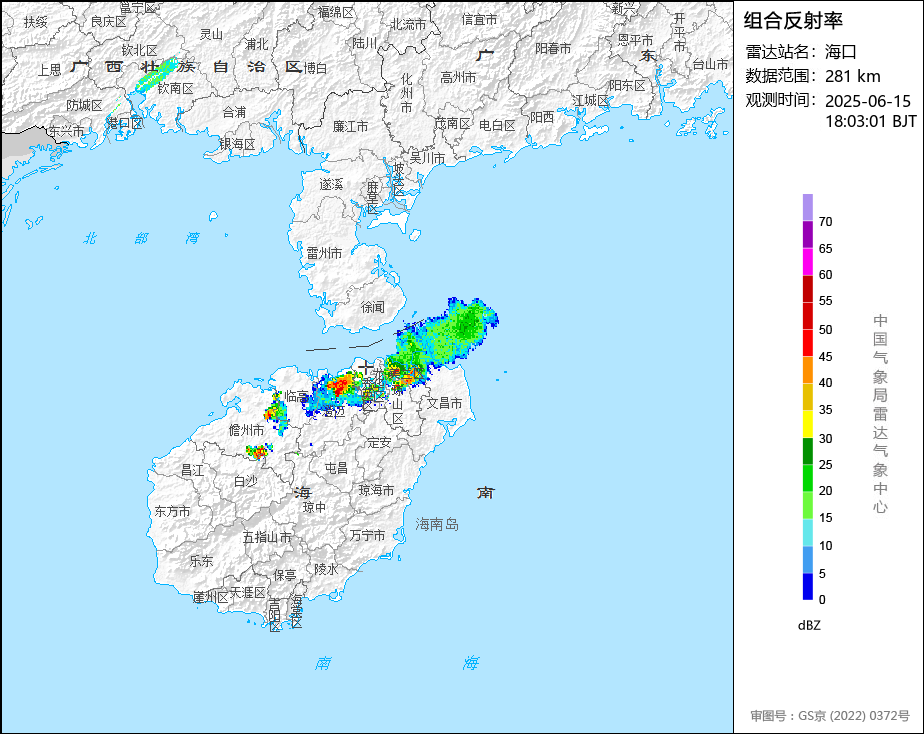This screenshot has width=924, height=734.
Task: Click the 保亭 map label
Action: point(285,574)
